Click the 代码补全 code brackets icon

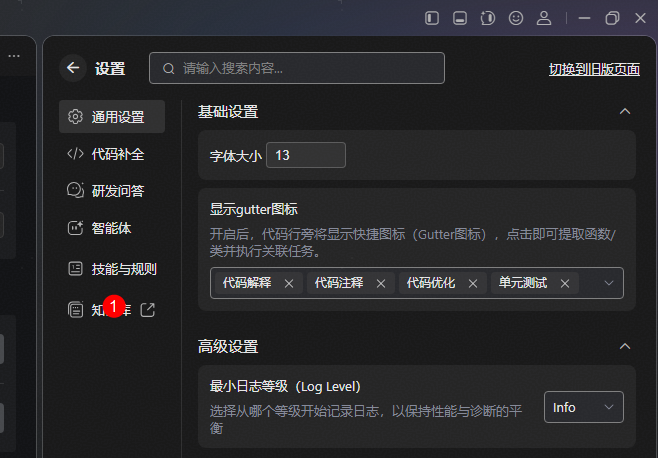[76, 154]
